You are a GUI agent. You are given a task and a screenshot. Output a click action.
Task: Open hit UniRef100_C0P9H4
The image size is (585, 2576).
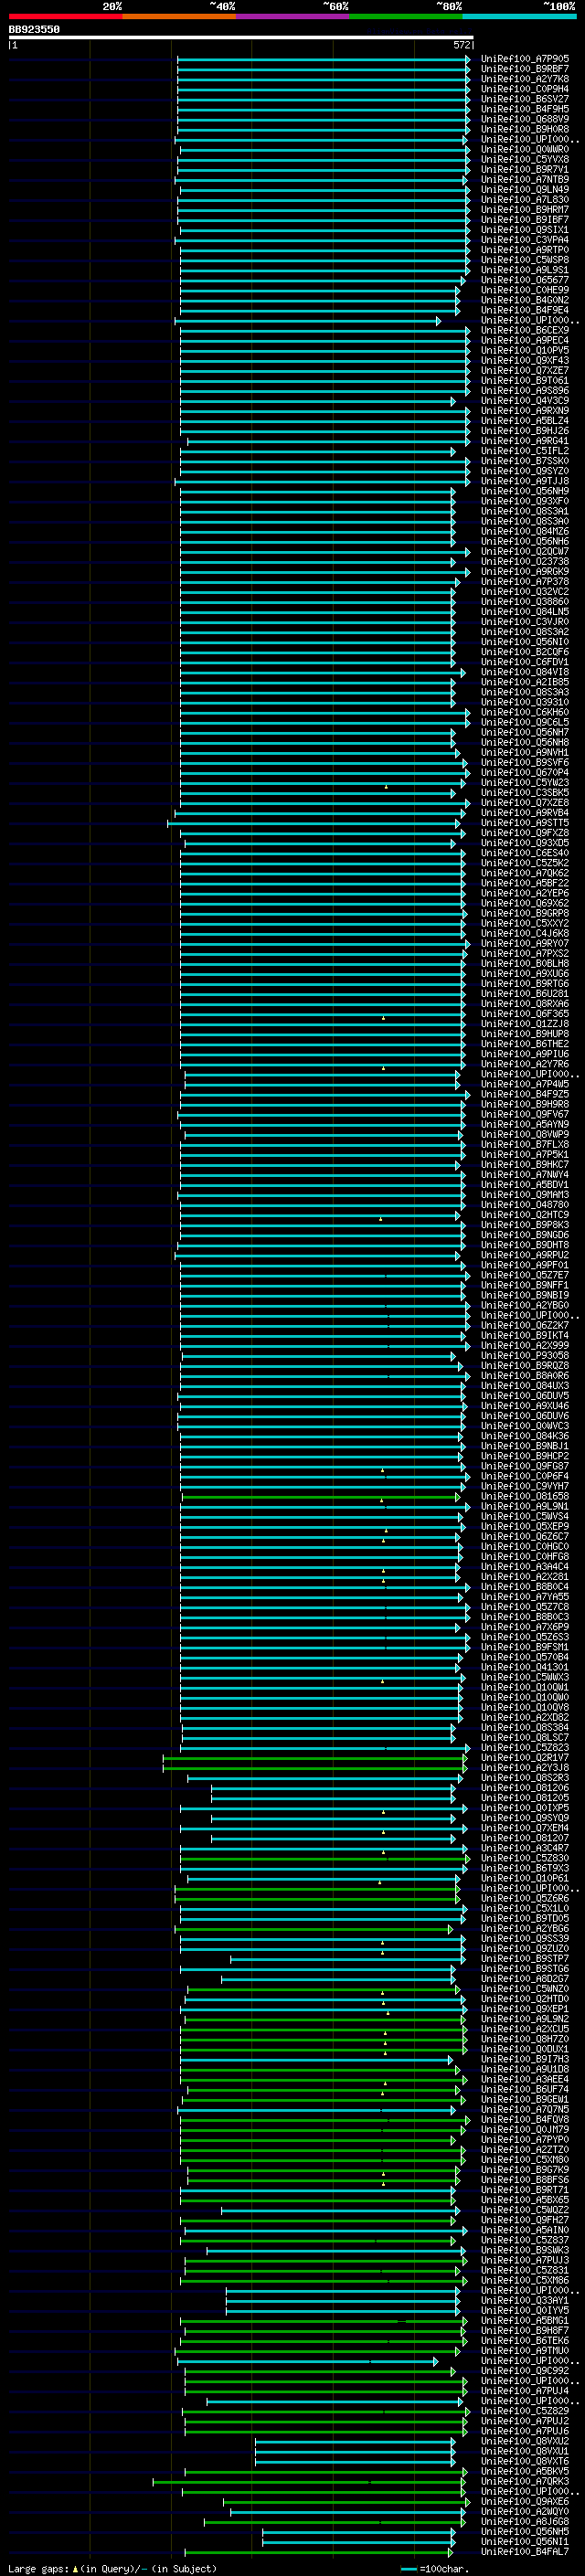525,89
